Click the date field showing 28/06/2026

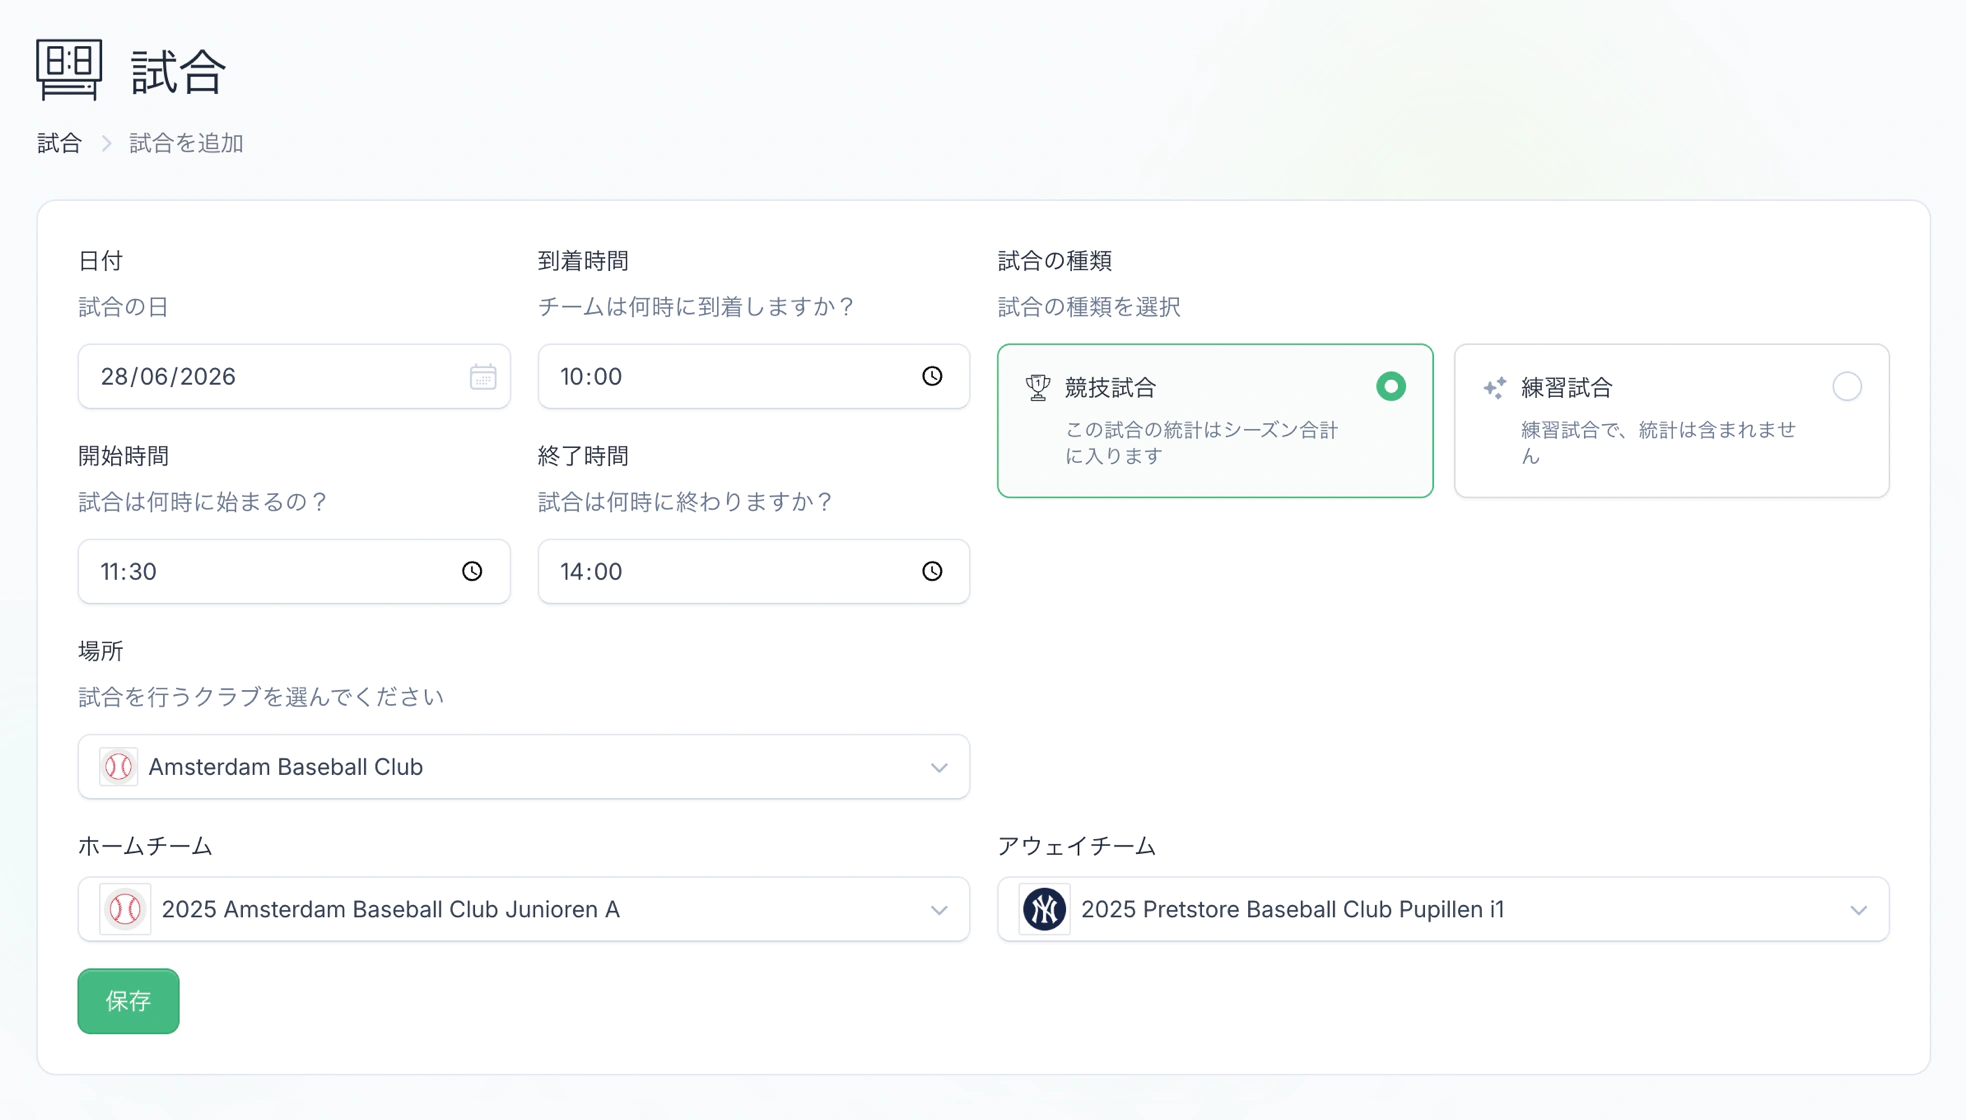[294, 376]
